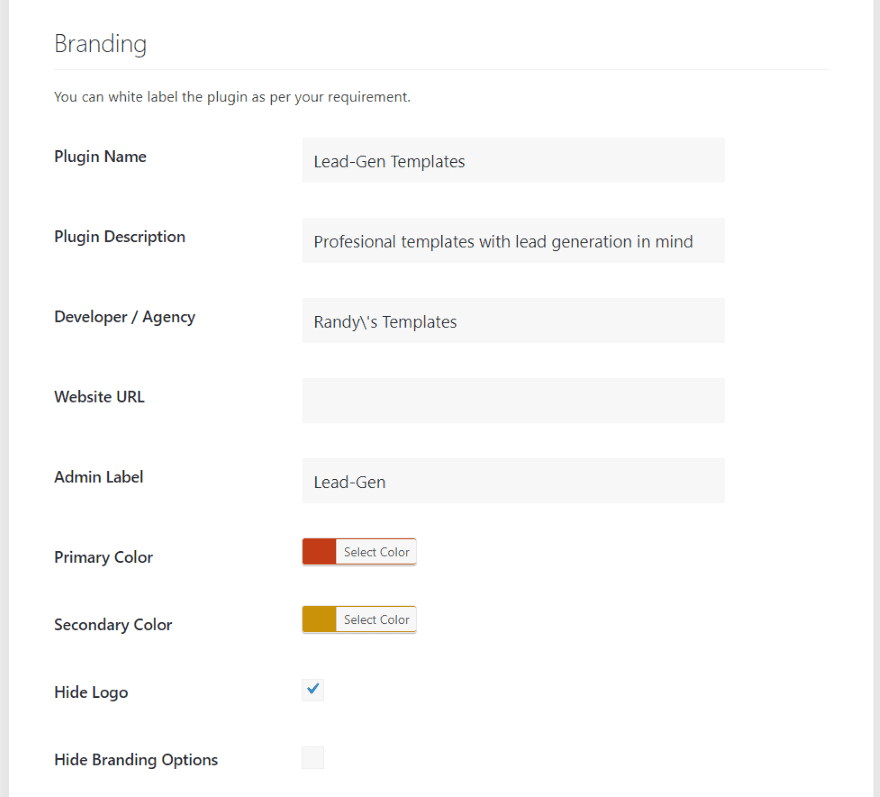Click the Plugin Name label
The width and height of the screenshot is (880, 797).
click(x=100, y=157)
